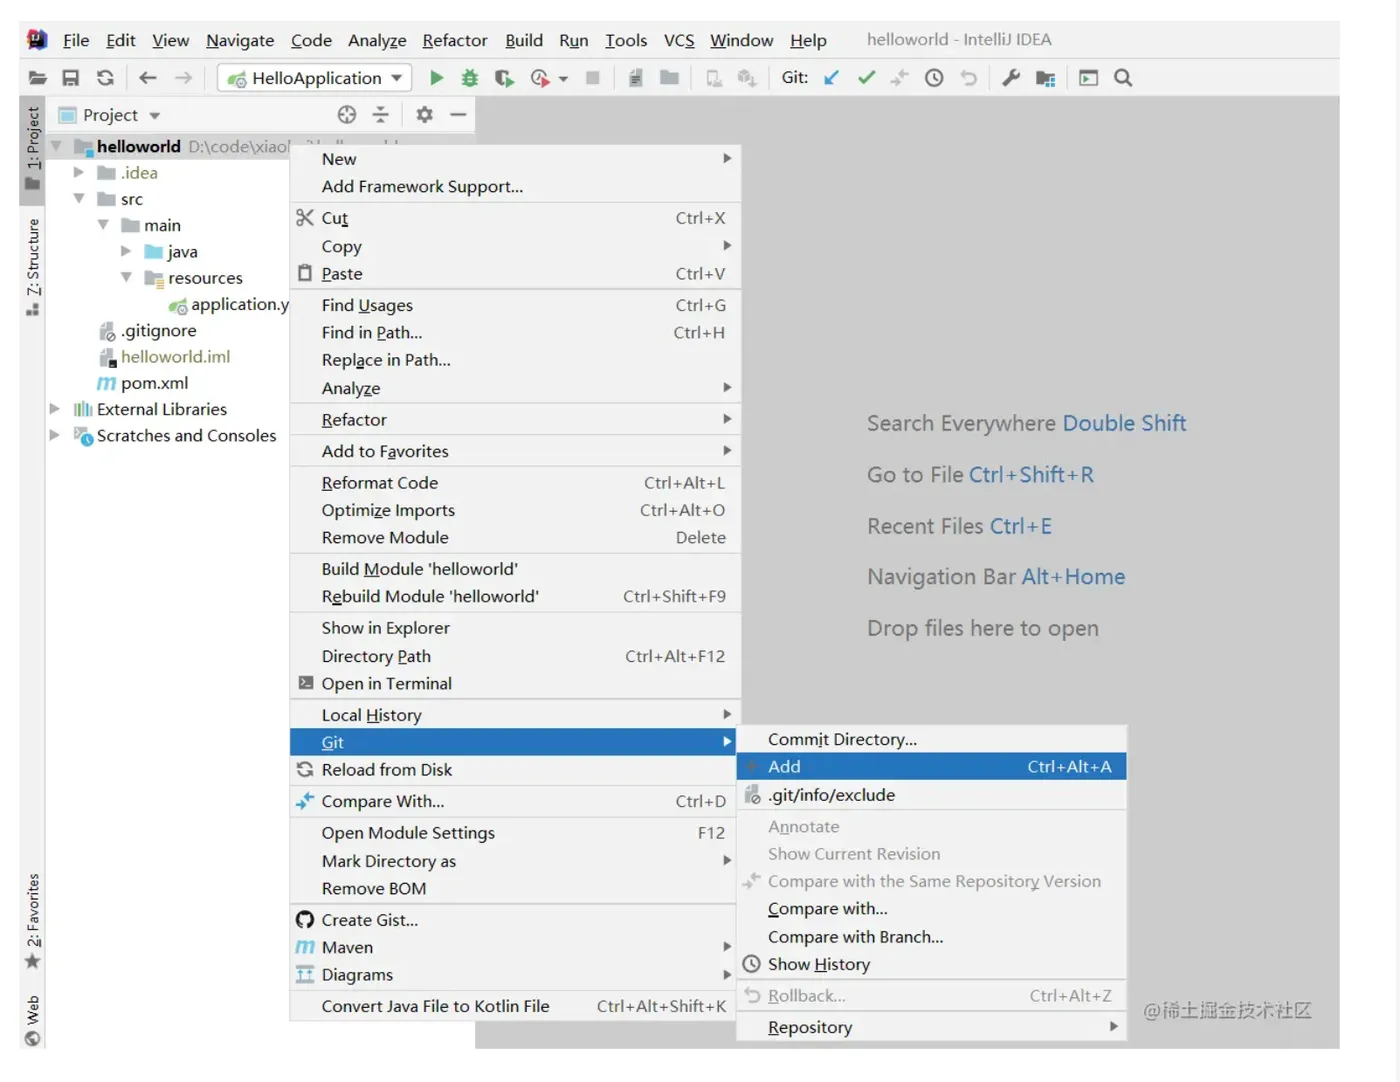The width and height of the screenshot is (1400, 1082).
Task: Run HelloApplication with the green play icon
Action: [436, 78]
